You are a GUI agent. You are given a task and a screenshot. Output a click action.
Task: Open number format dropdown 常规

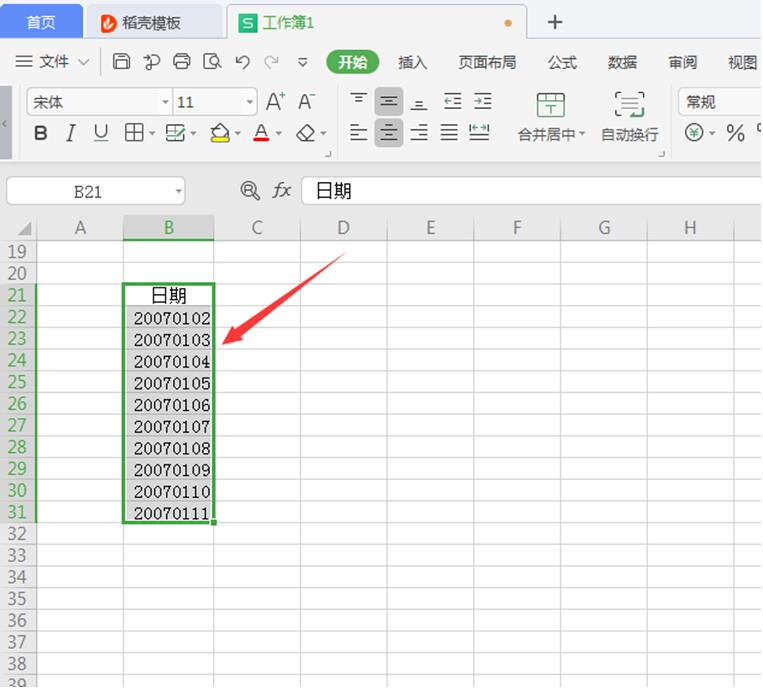tap(720, 102)
